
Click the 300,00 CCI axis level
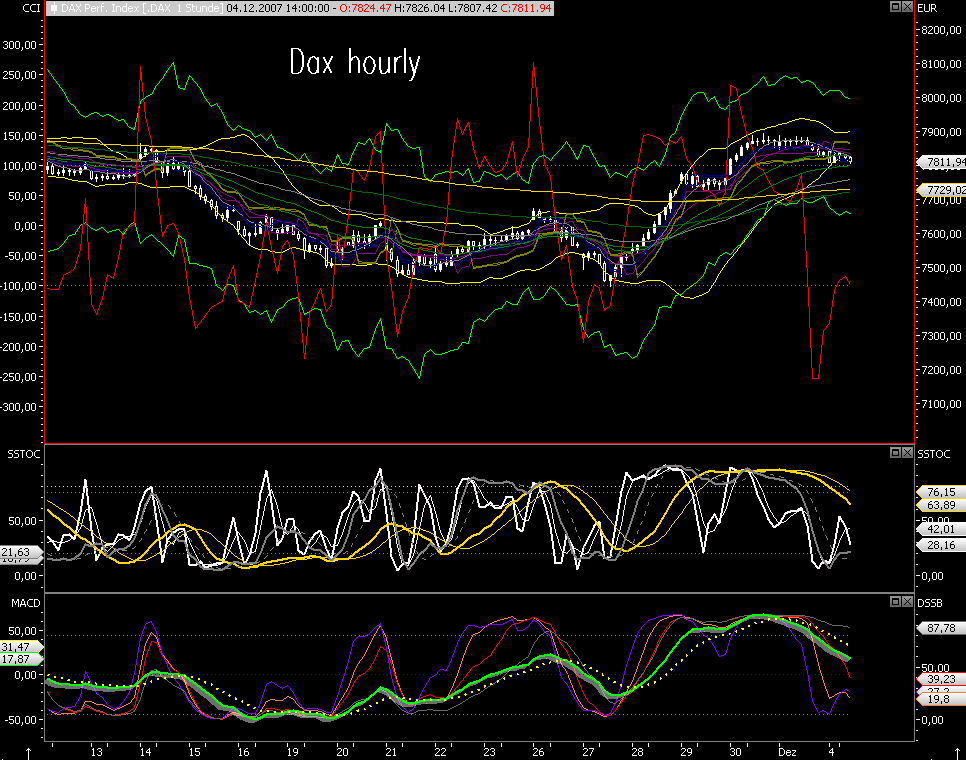pyautogui.click(x=19, y=45)
